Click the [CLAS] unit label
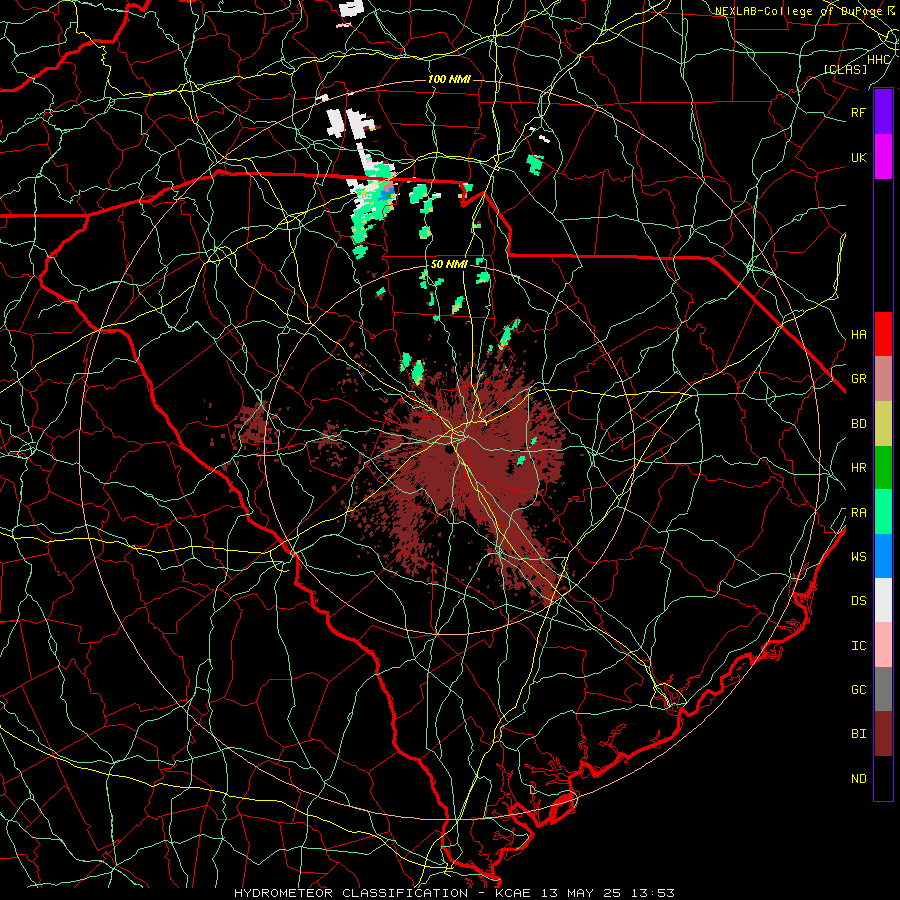This screenshot has height=900, width=900. click(845, 70)
